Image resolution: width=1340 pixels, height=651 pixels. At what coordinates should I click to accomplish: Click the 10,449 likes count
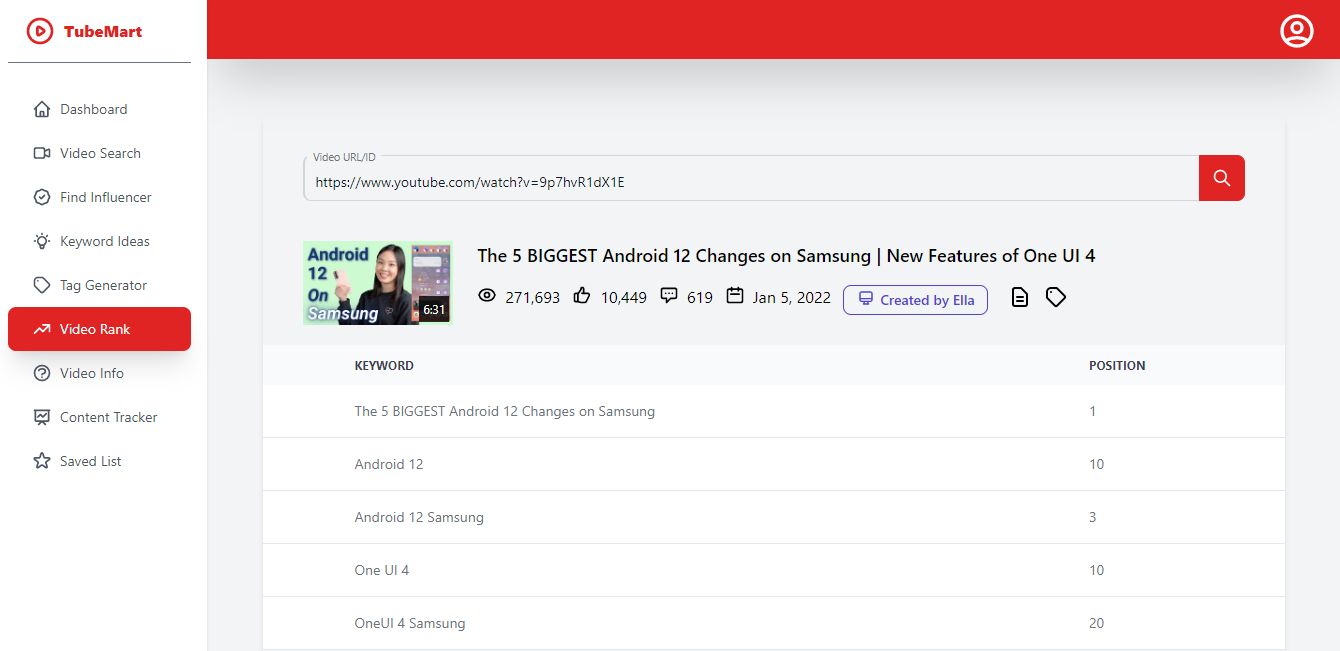pos(624,297)
